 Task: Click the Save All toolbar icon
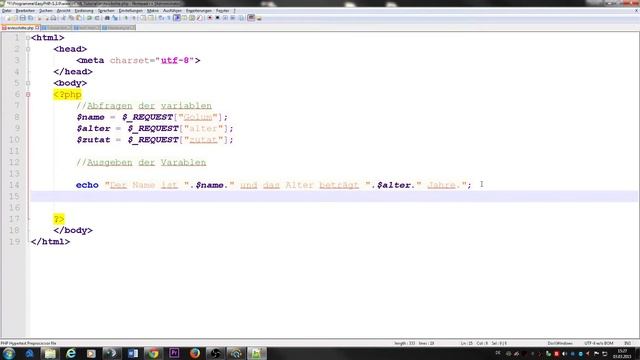click(31, 18)
